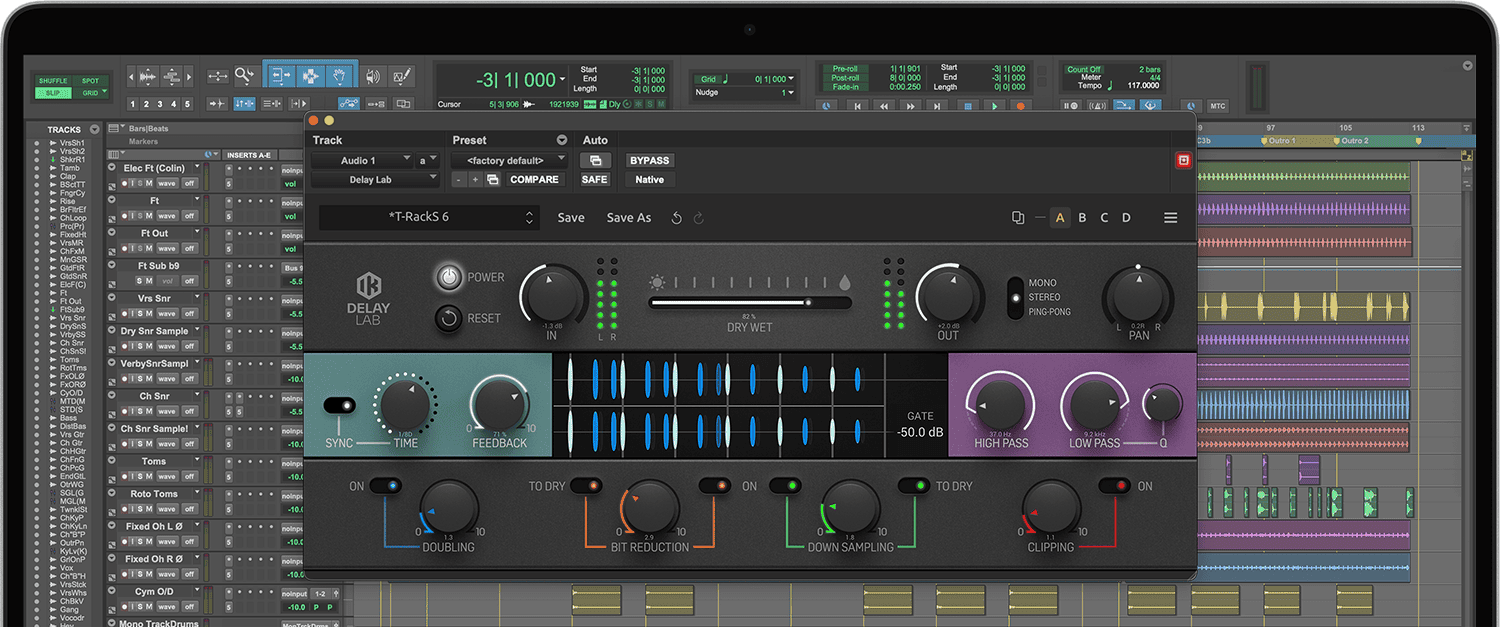
Task: Click the Delay Lab power button
Action: pyautogui.click(x=449, y=277)
